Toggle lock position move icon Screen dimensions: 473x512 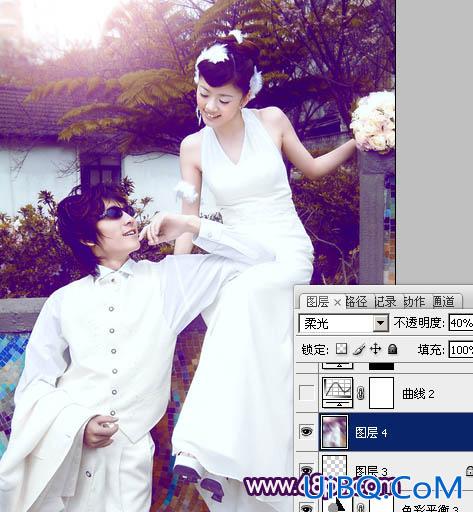click(x=375, y=349)
